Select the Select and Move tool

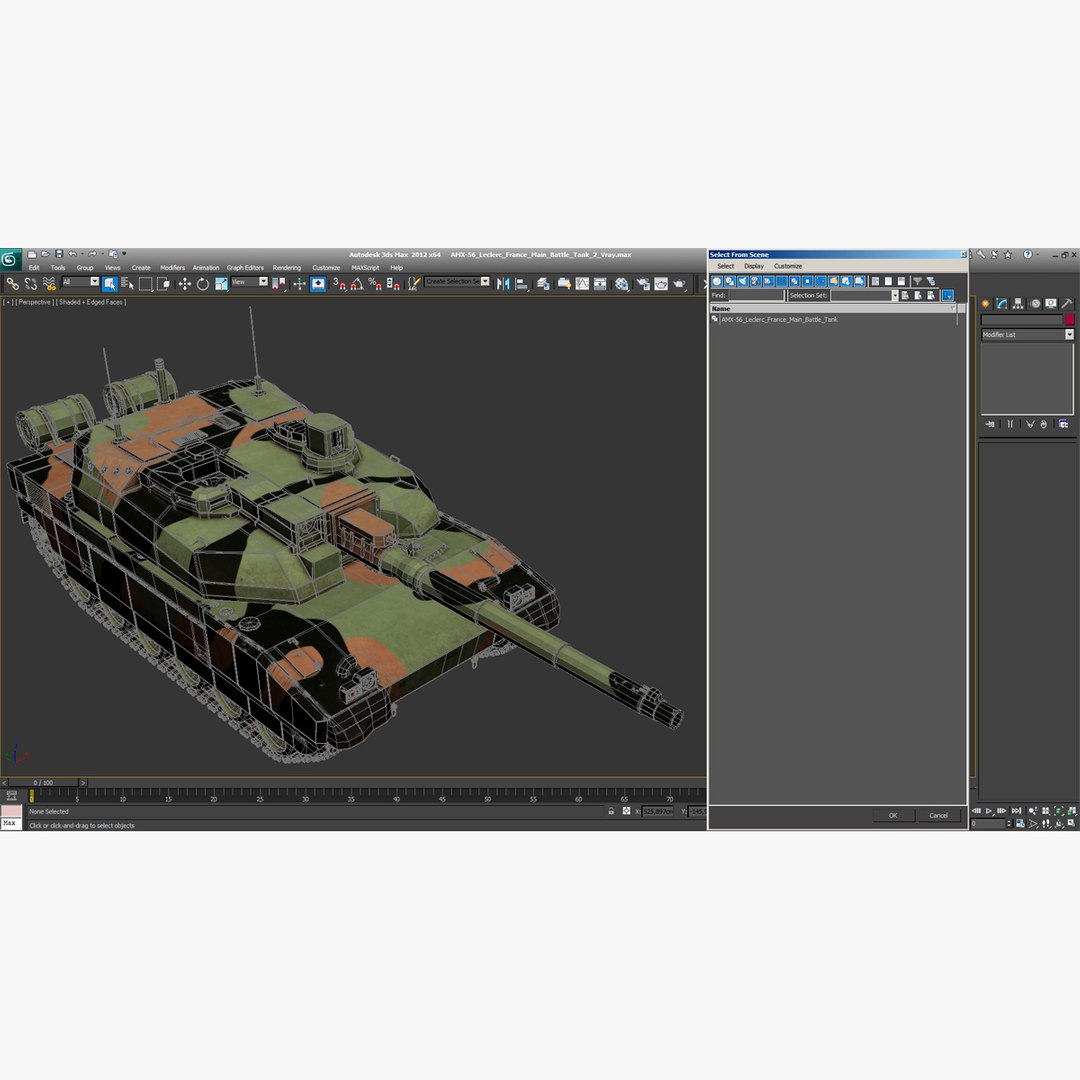click(185, 284)
